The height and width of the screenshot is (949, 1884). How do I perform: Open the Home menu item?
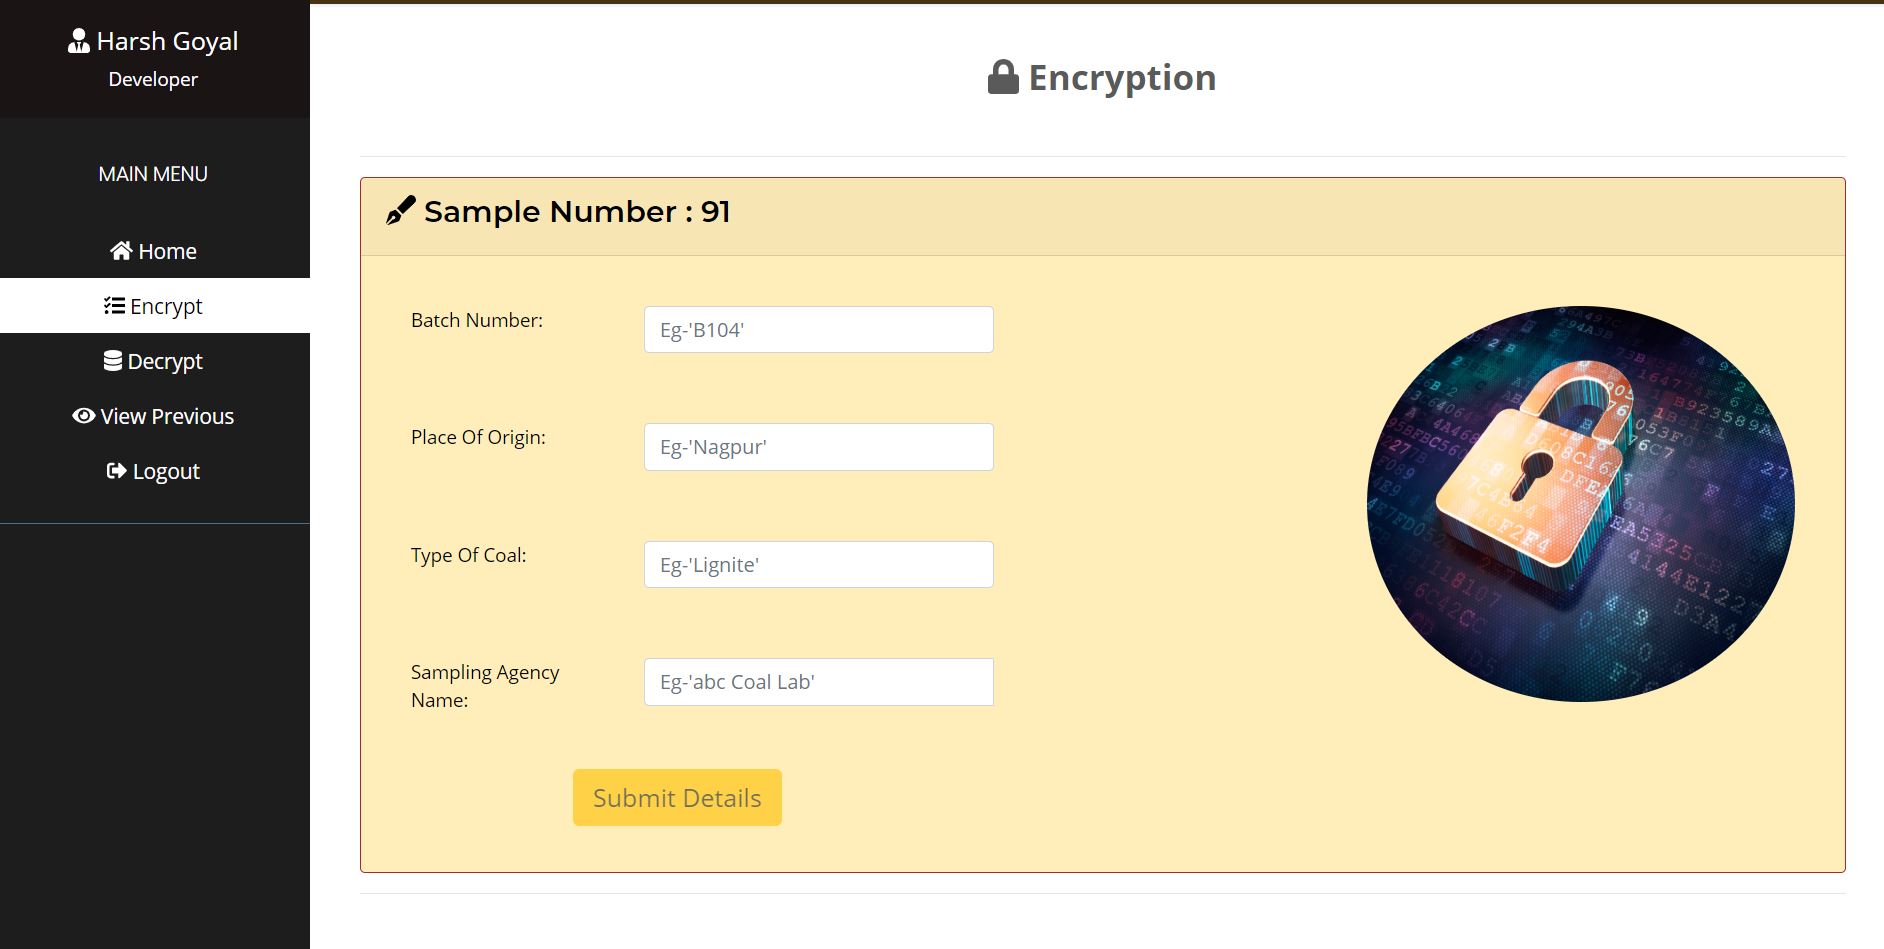pos(155,251)
